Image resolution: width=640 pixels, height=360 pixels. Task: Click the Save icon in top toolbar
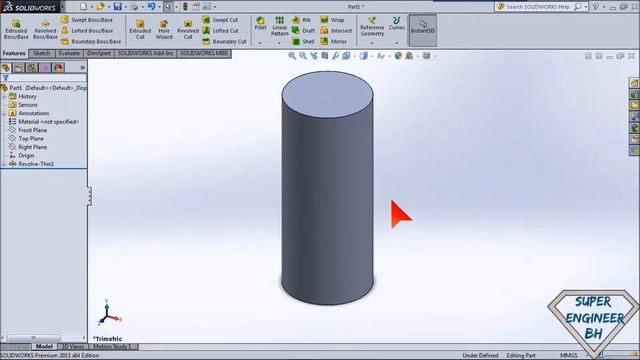[x=118, y=7]
